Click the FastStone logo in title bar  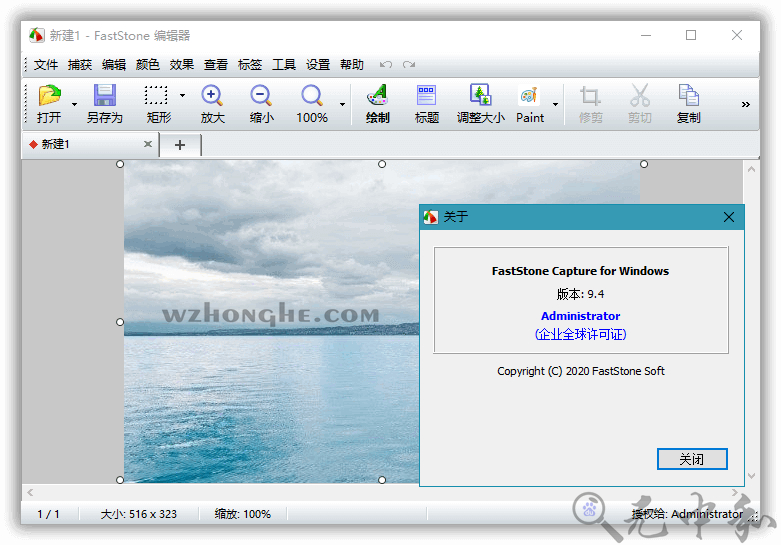coord(36,35)
